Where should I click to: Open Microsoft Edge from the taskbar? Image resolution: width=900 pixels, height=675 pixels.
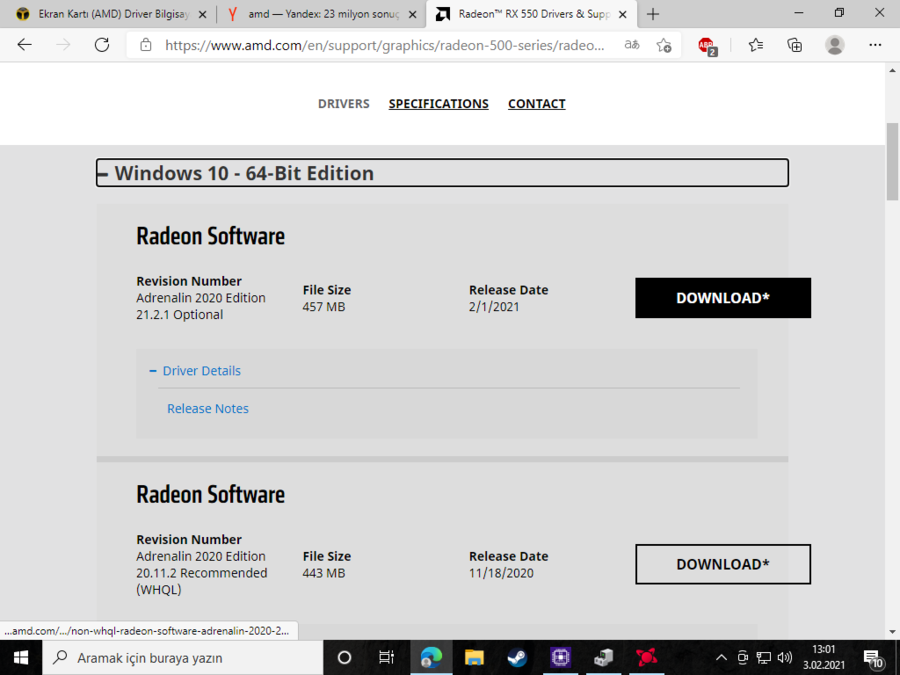[x=431, y=658]
